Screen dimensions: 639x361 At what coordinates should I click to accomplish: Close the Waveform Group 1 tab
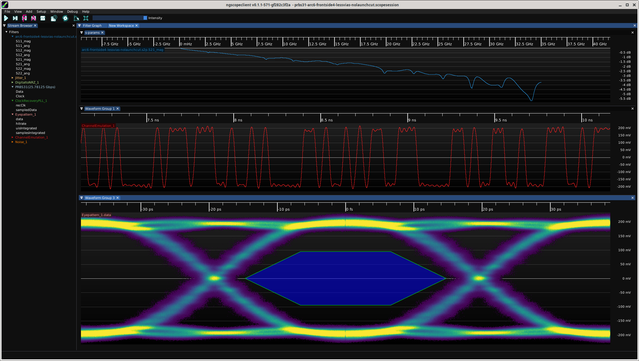pyautogui.click(x=118, y=109)
